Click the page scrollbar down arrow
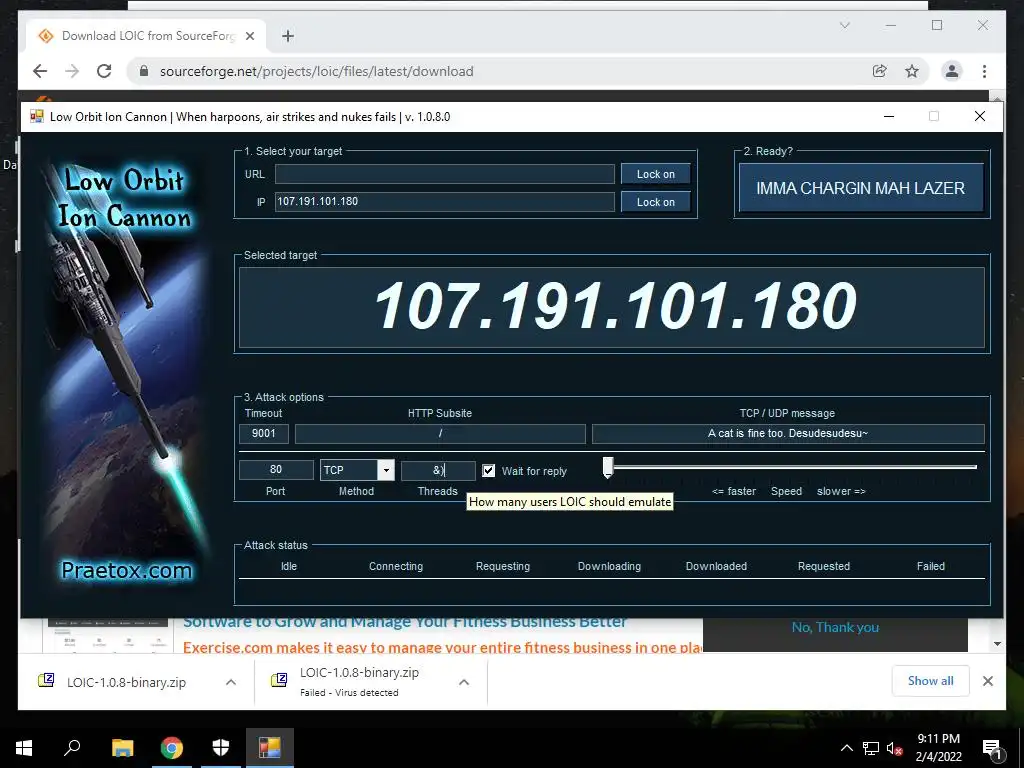 [x=997, y=644]
